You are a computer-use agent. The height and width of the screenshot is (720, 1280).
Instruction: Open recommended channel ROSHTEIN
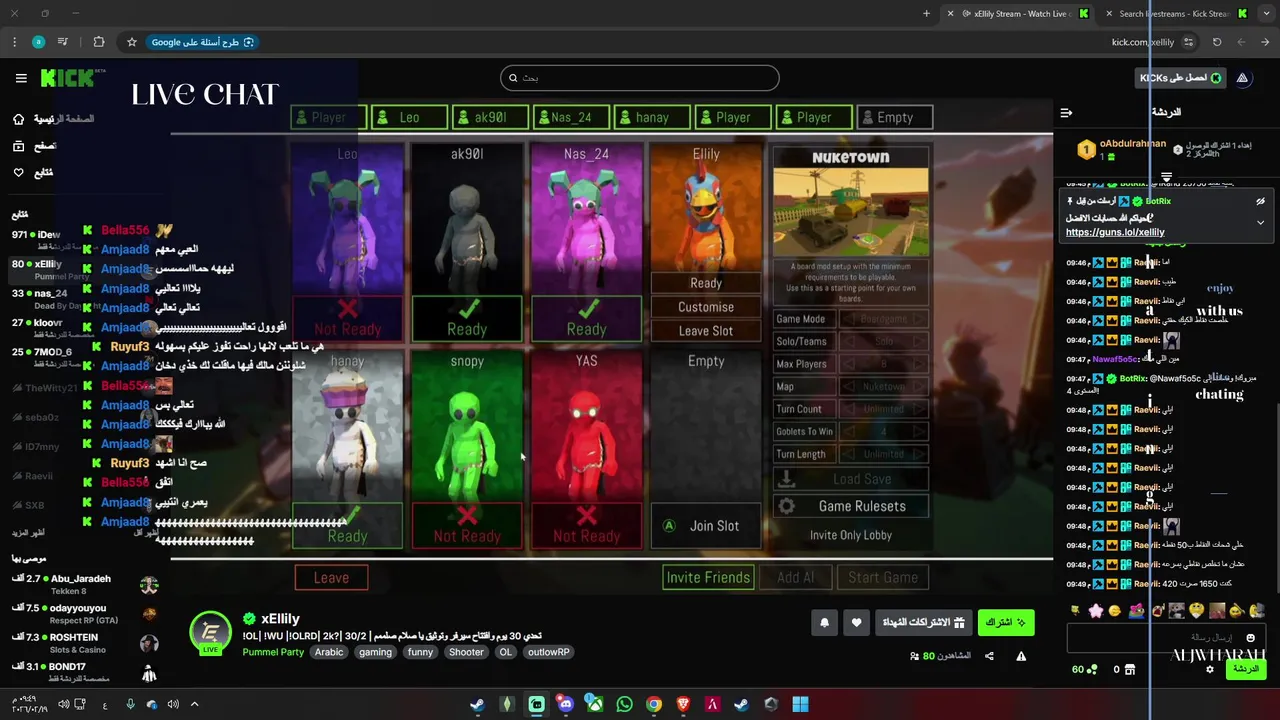(85, 643)
